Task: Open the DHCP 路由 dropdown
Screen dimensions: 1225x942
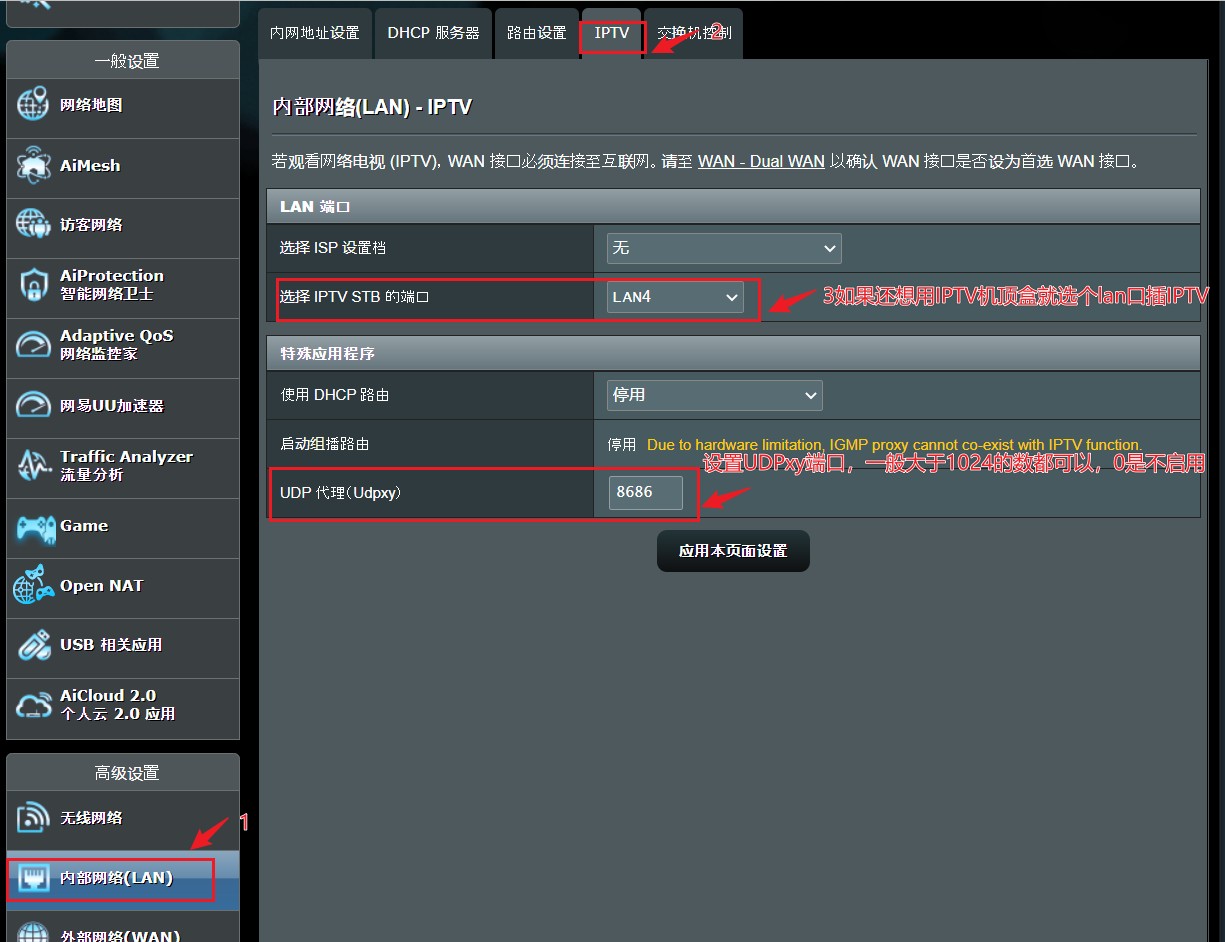Action: pyautogui.click(x=713, y=395)
